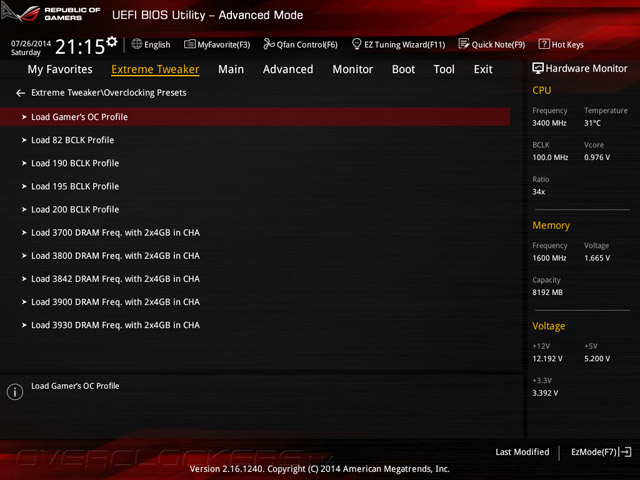
Task: Click the Qfan Control fan icon
Action: pyautogui.click(x=269, y=44)
